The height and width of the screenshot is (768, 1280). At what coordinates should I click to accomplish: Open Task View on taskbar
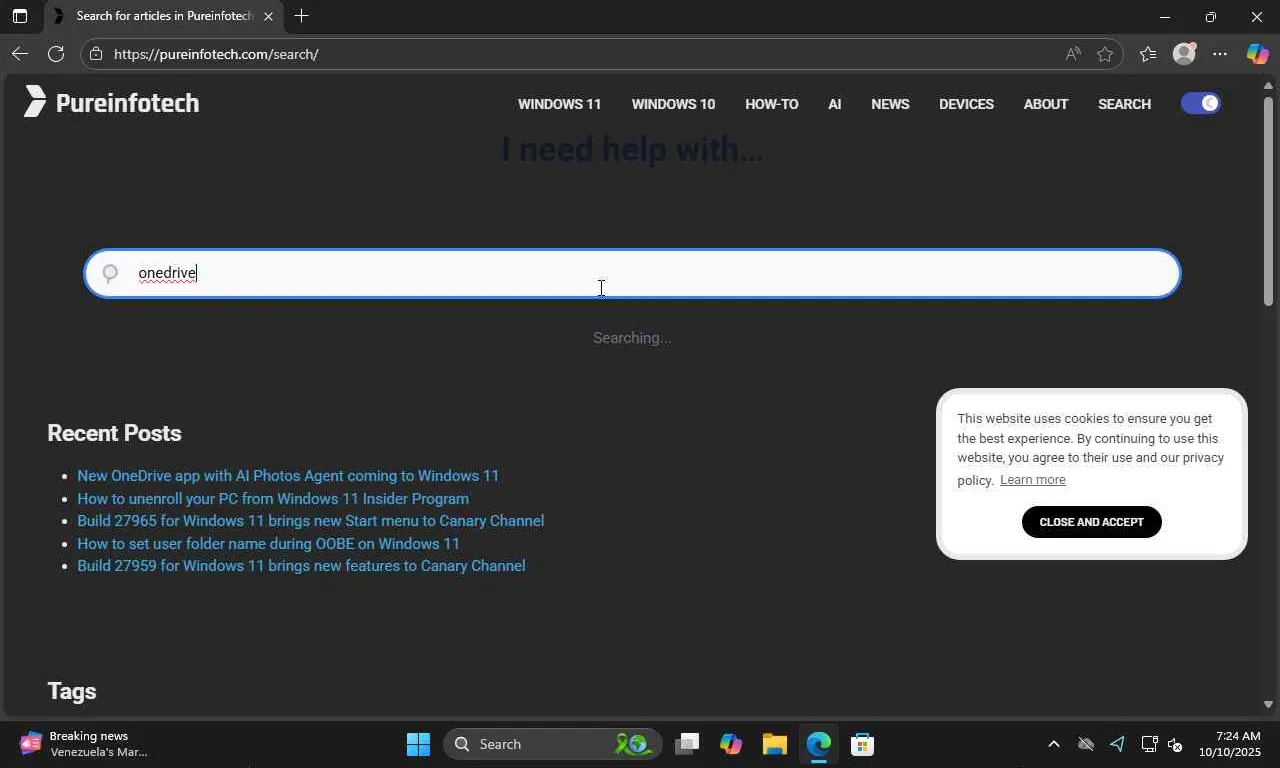point(686,744)
